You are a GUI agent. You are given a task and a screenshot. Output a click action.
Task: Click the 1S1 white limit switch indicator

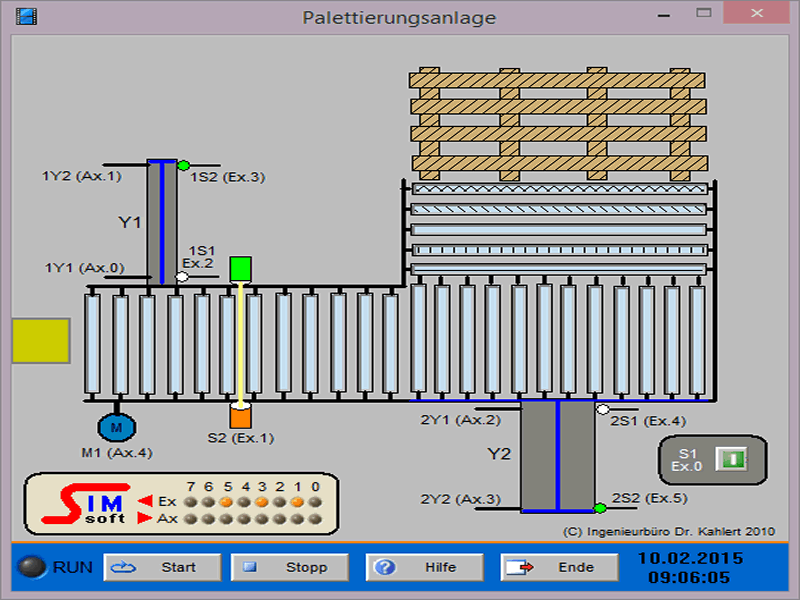click(182, 277)
